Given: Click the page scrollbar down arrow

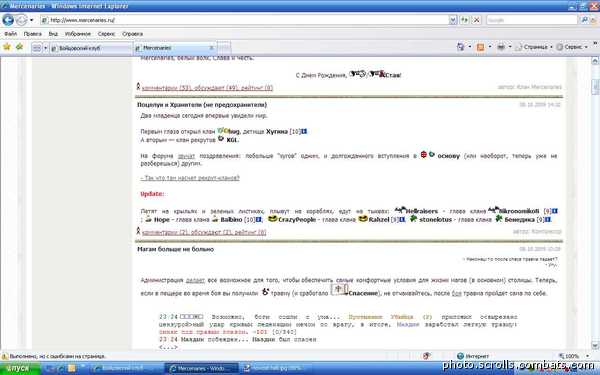Looking at the screenshot, I should tap(595, 346).
